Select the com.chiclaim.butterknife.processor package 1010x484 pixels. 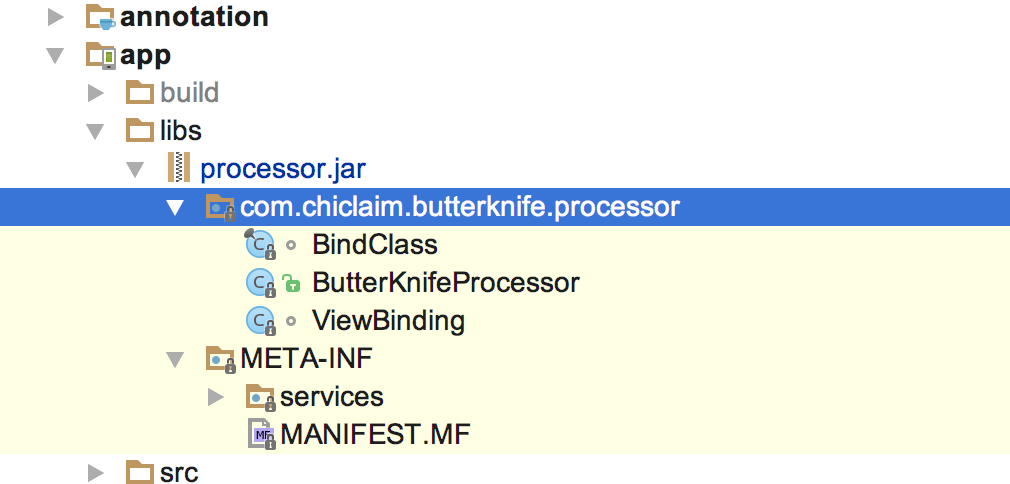tap(460, 207)
